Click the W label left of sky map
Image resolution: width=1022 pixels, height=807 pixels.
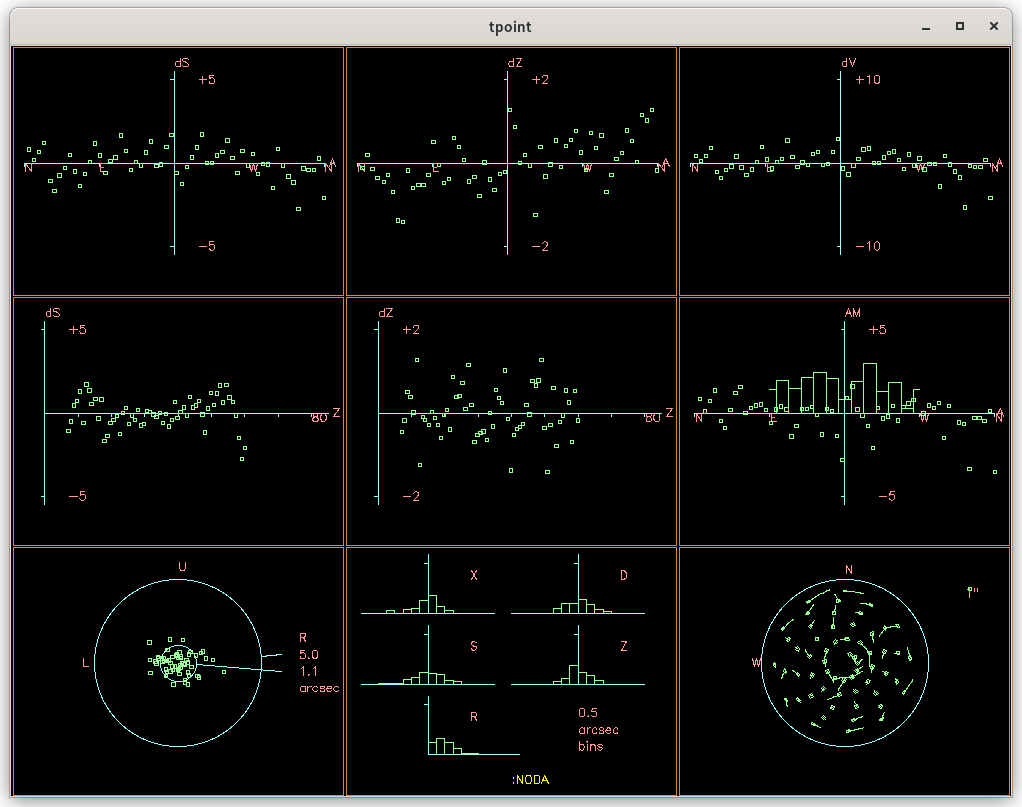pos(756,662)
